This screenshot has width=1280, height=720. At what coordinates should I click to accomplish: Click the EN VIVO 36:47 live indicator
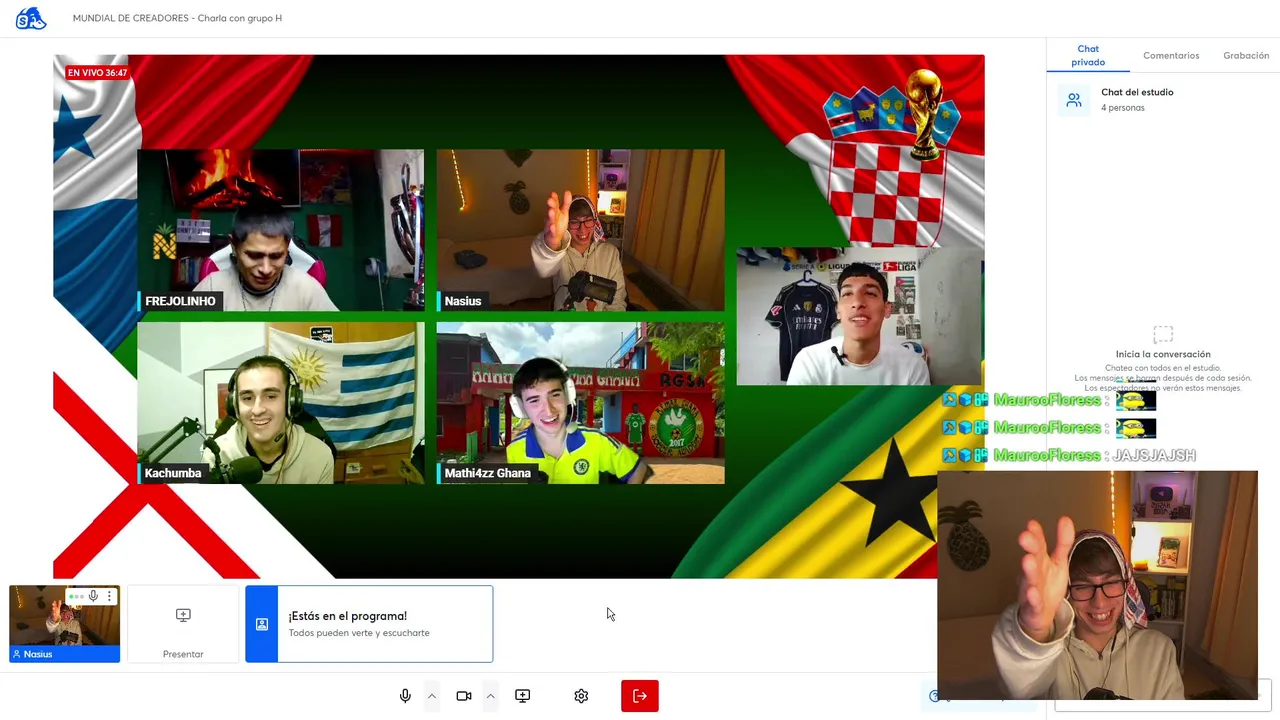coord(97,73)
